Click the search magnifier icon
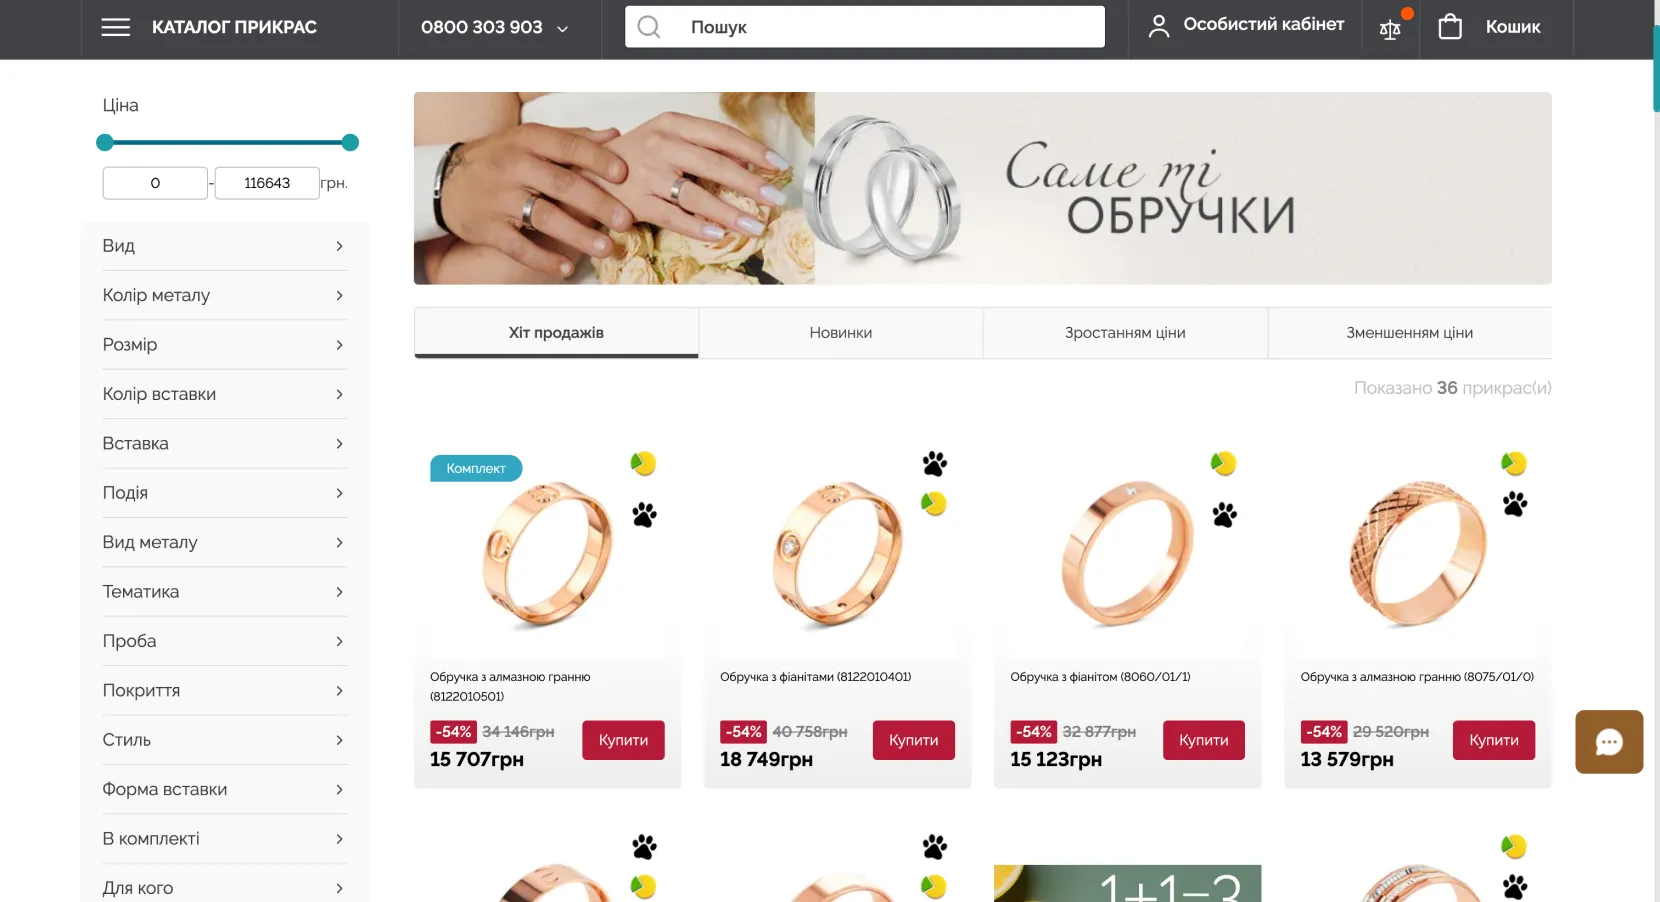The image size is (1660, 902). pos(649,27)
